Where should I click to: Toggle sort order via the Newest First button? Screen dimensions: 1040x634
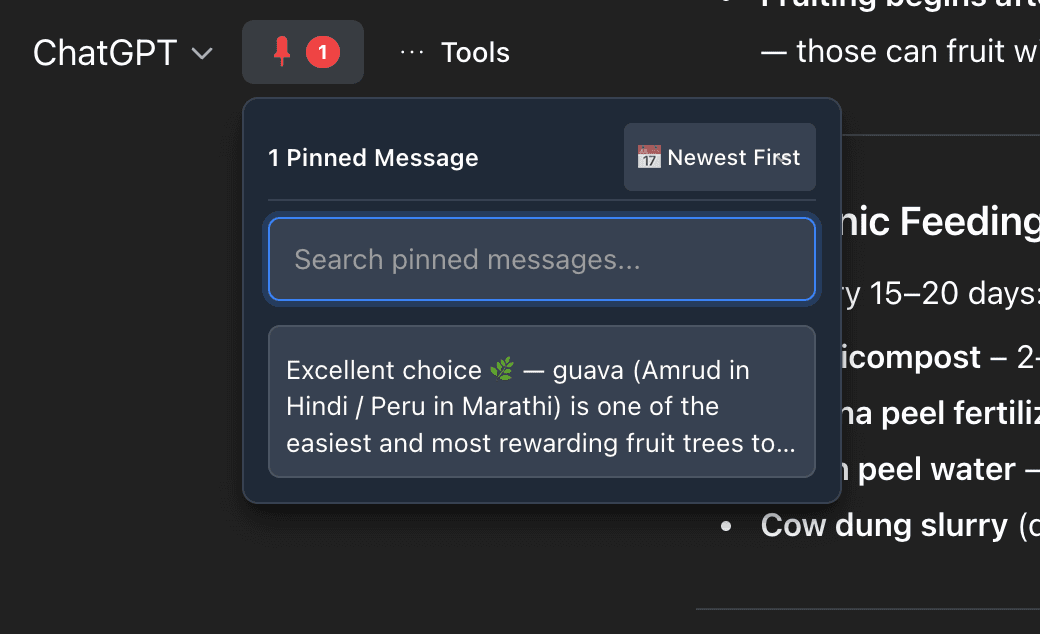719,157
